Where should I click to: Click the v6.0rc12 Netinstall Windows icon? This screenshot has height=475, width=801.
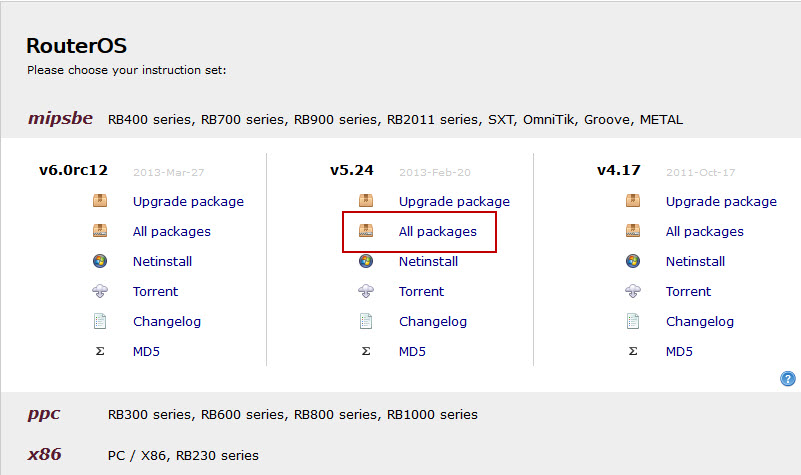(100, 261)
